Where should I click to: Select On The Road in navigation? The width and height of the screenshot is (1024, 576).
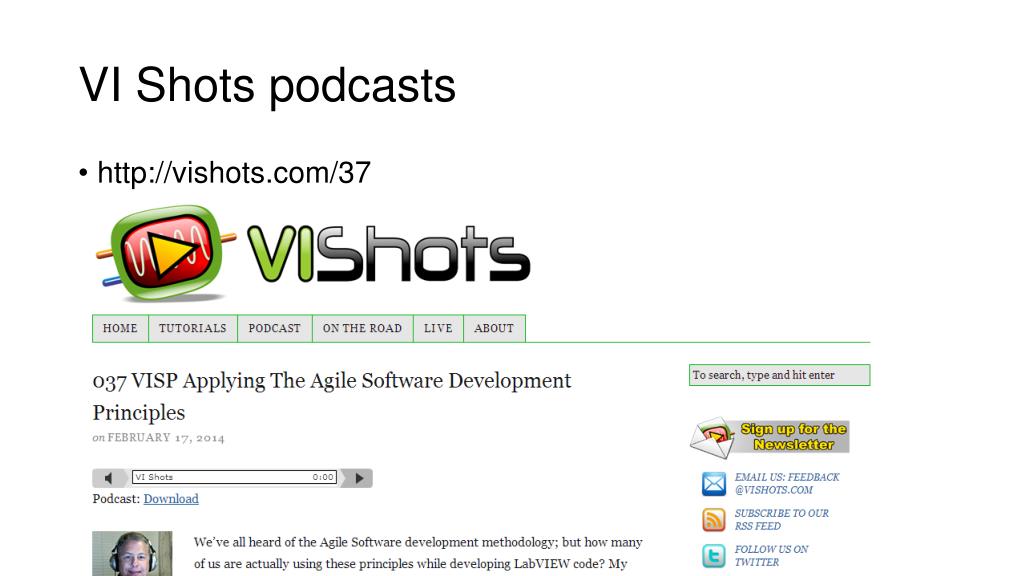(362, 328)
